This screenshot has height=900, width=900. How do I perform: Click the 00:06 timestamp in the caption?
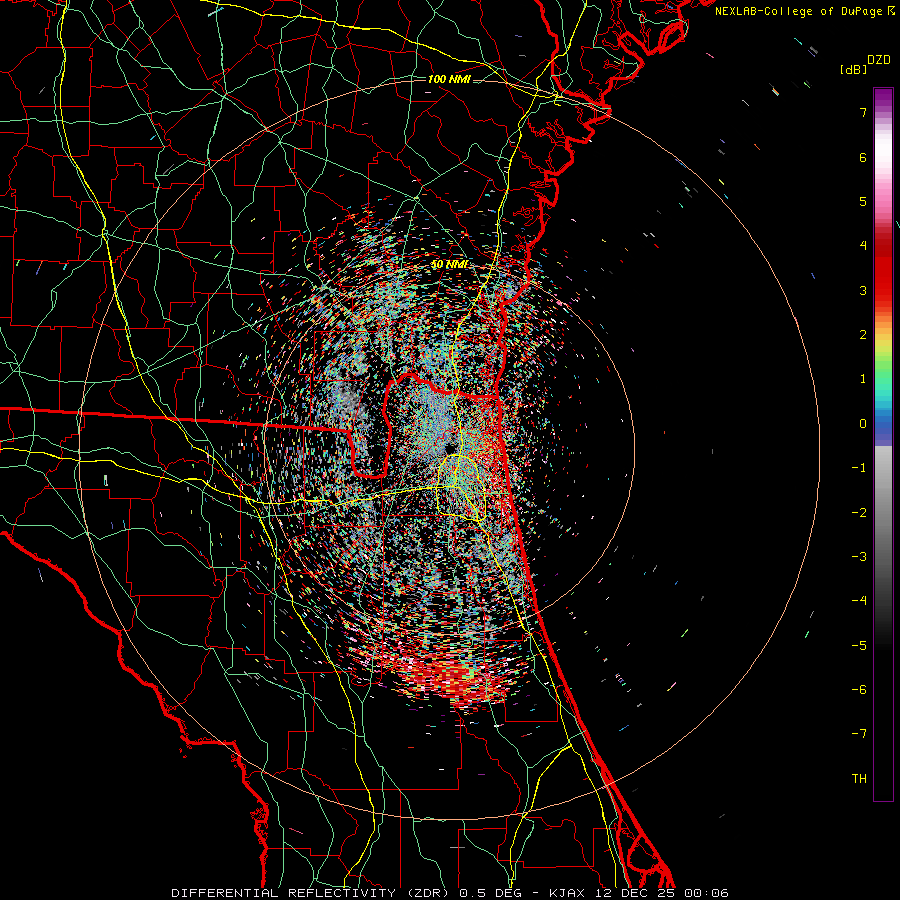(x=706, y=893)
